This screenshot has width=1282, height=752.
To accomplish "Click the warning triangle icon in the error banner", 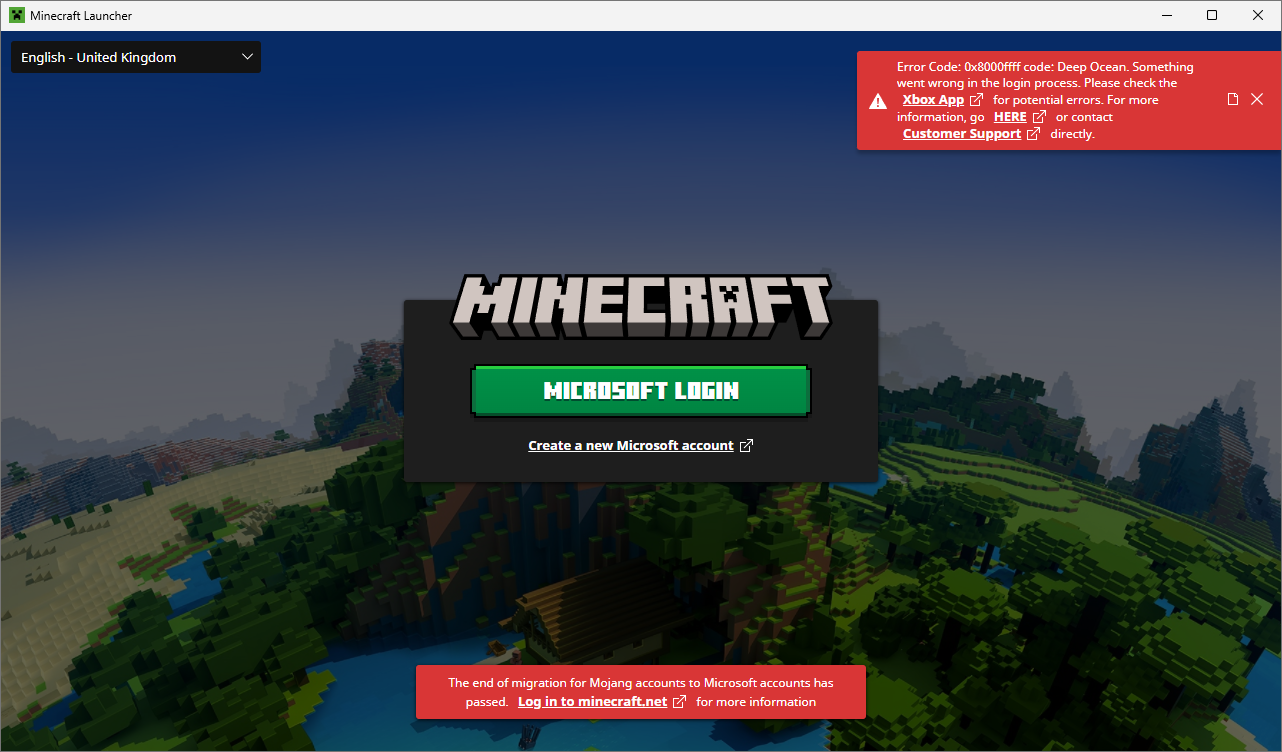I will (x=877, y=100).
